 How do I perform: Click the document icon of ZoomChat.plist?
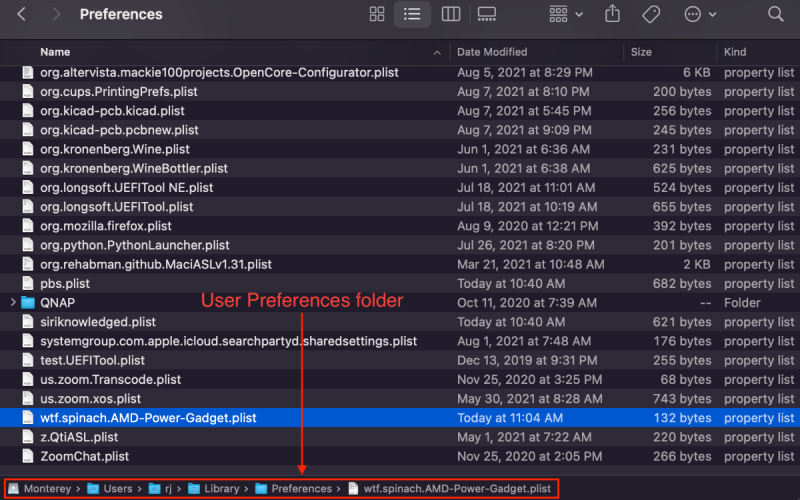tap(28, 456)
